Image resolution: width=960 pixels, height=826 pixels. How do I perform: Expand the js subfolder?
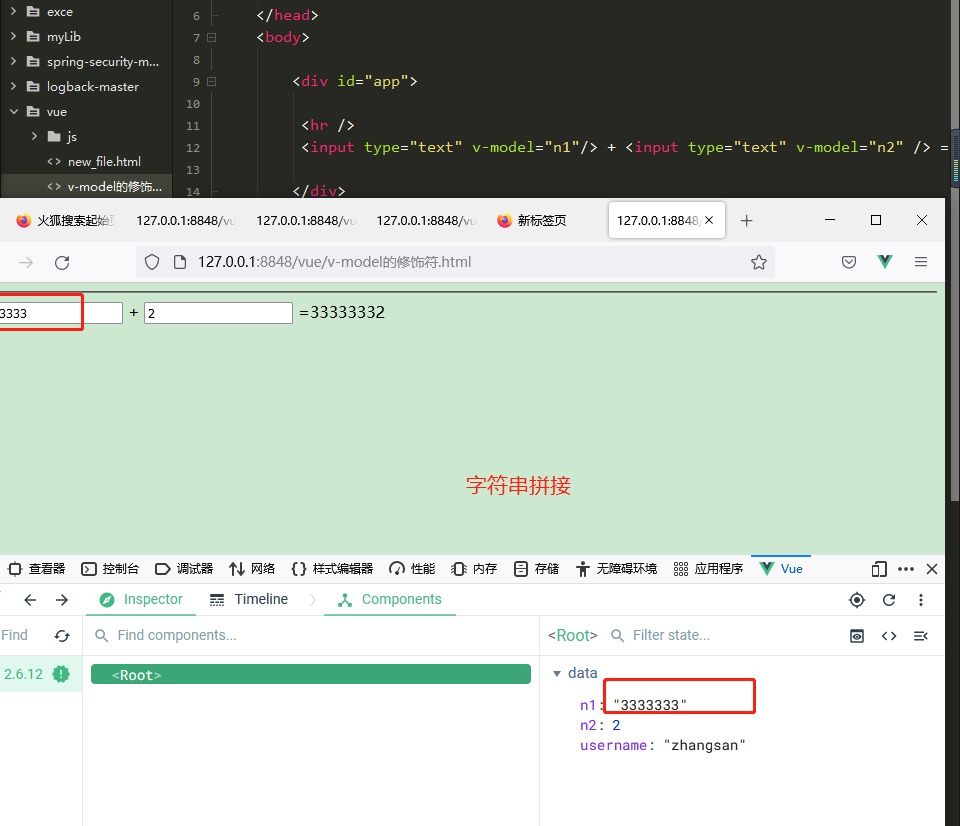34,137
